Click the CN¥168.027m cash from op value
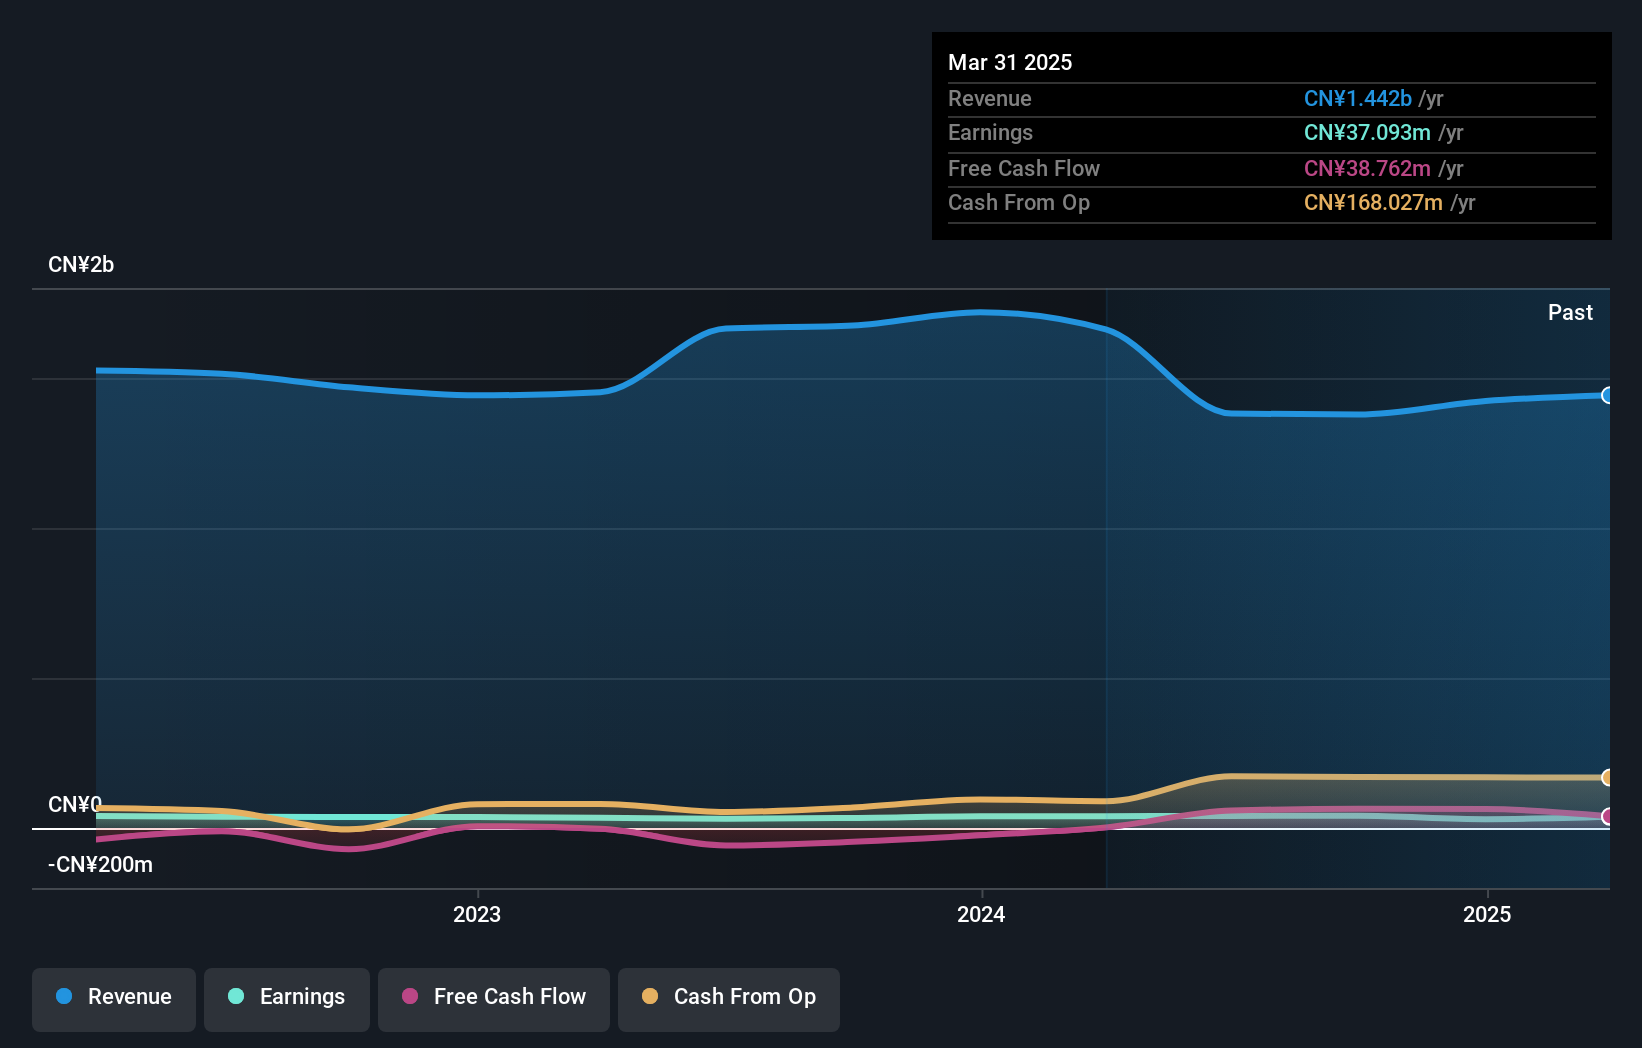Screen dimensions: 1642x1048 pos(1373,203)
